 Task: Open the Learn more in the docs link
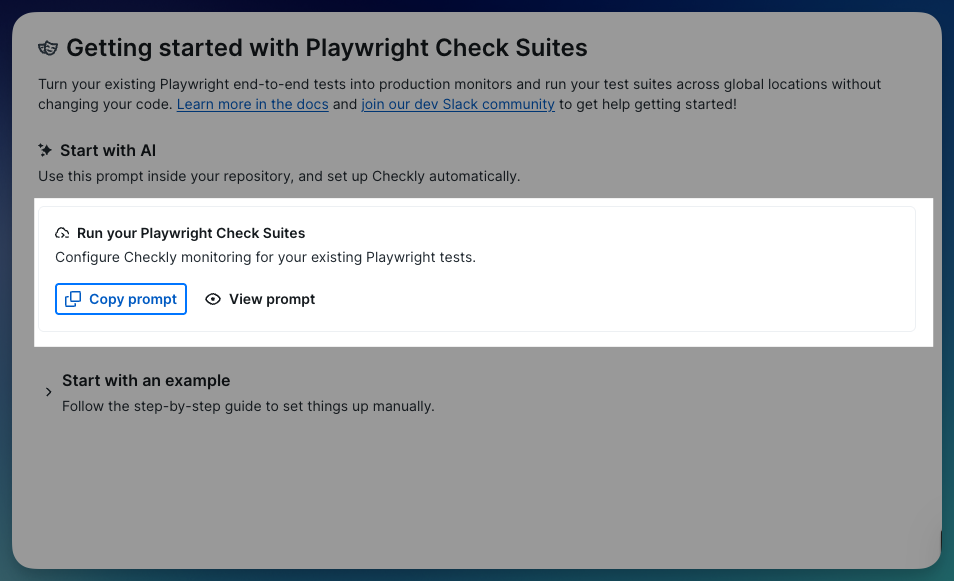click(x=252, y=104)
